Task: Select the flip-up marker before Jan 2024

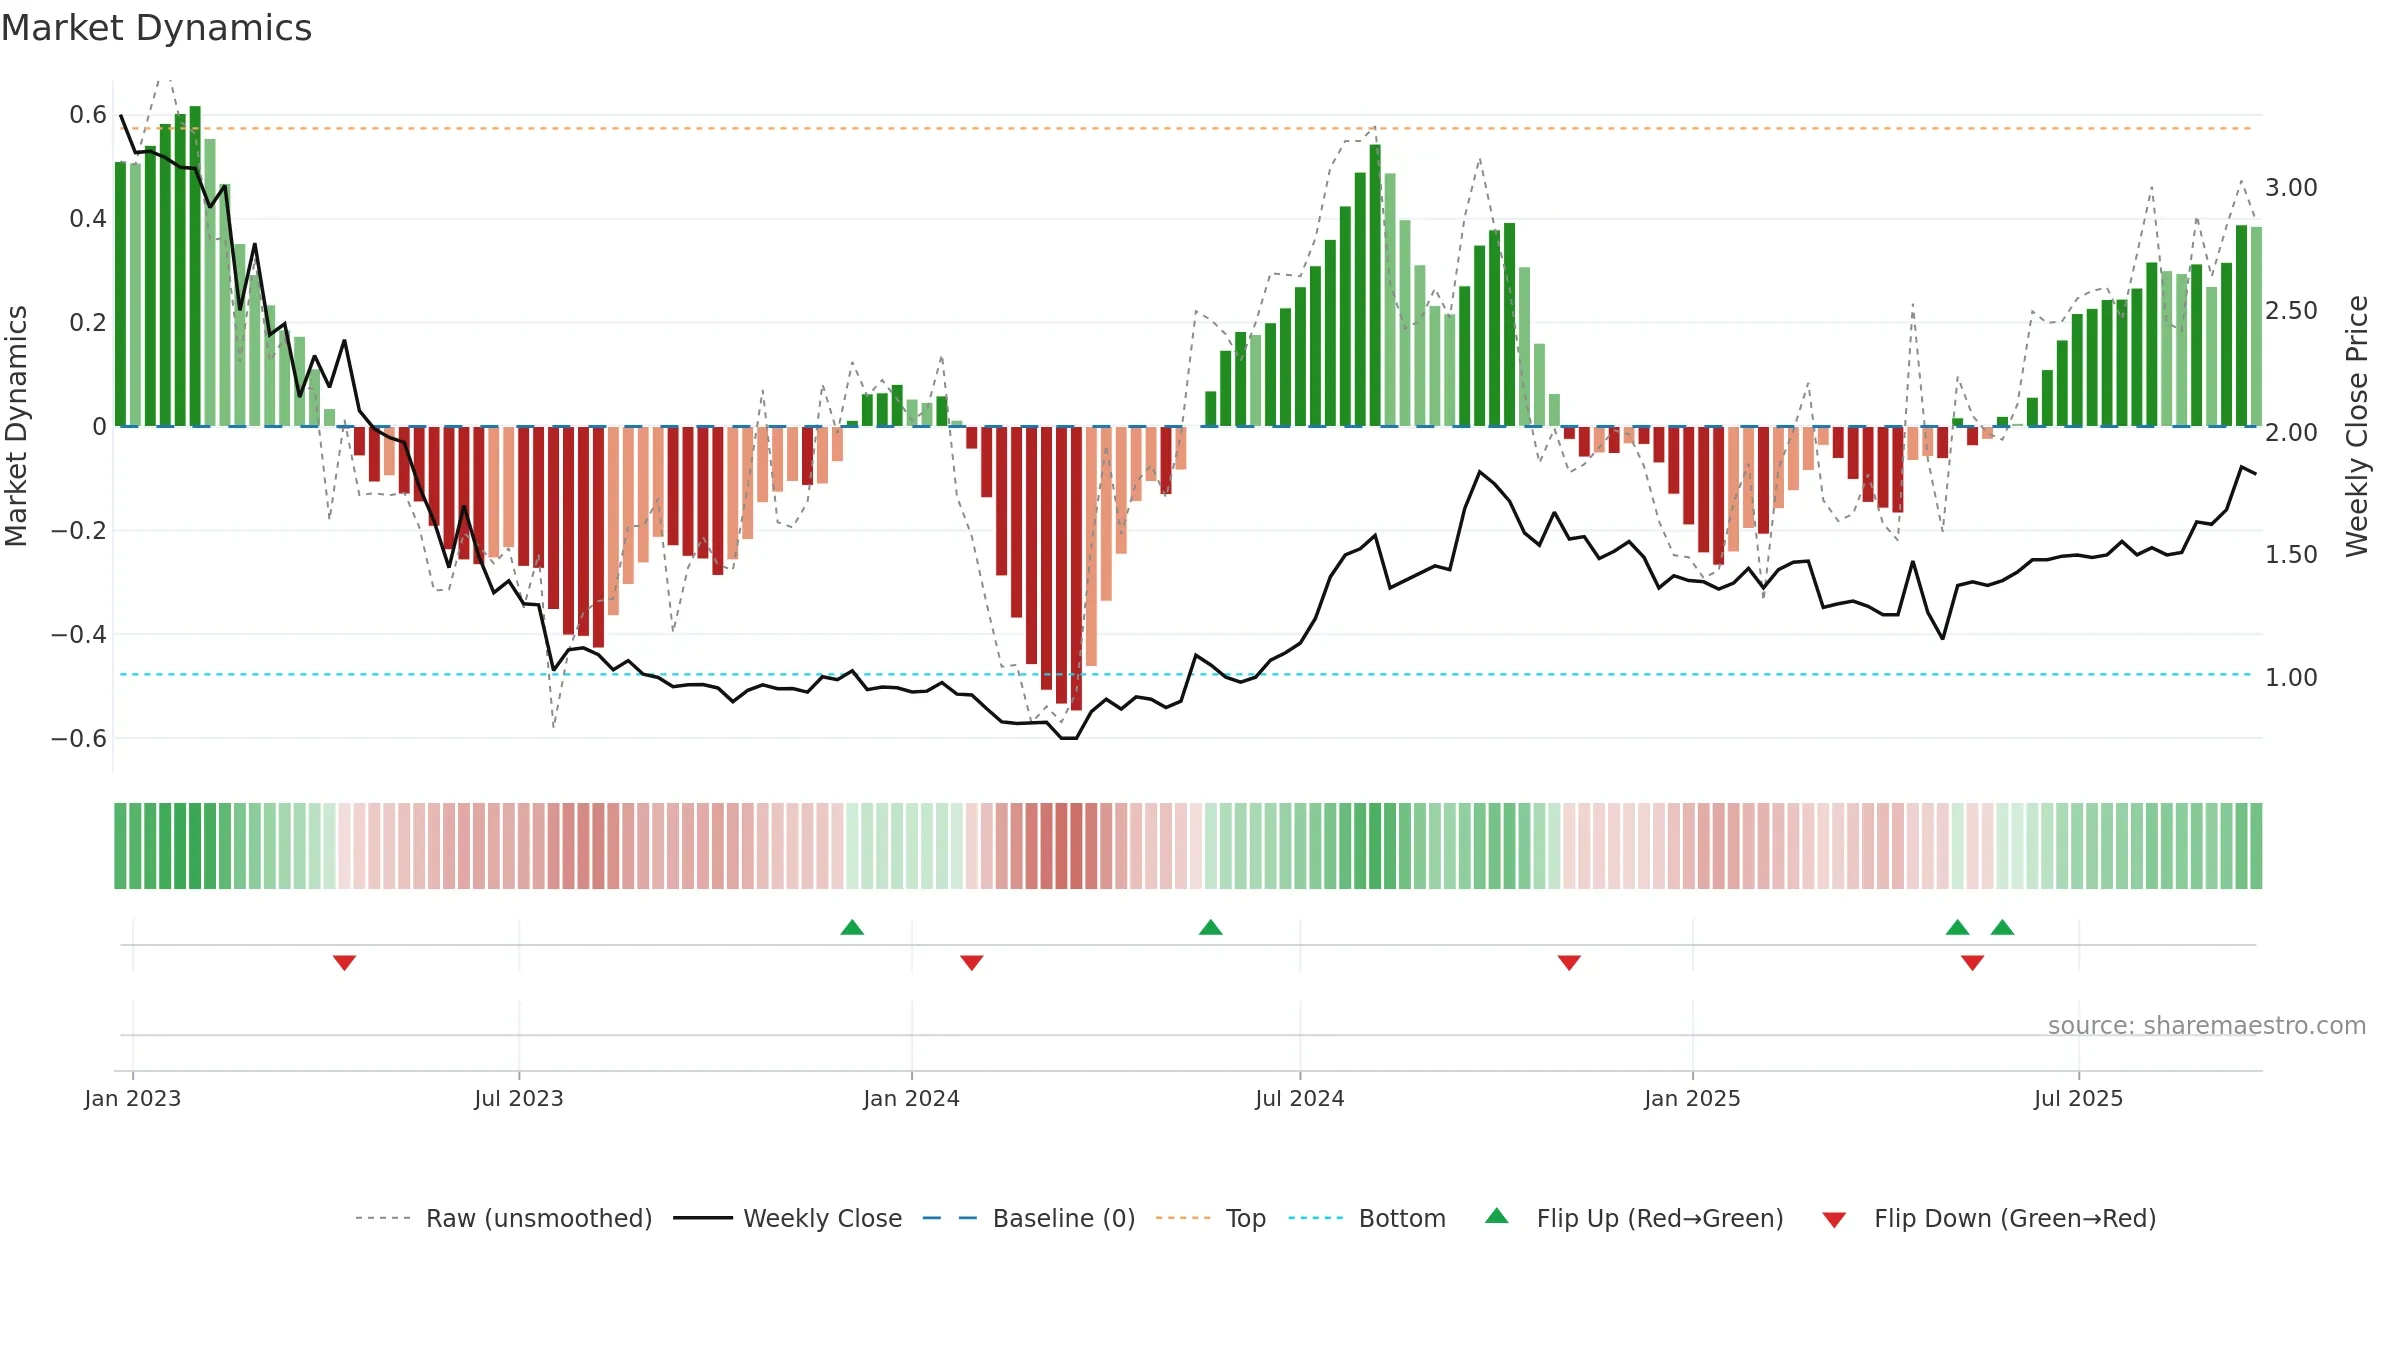Action: tap(852, 927)
